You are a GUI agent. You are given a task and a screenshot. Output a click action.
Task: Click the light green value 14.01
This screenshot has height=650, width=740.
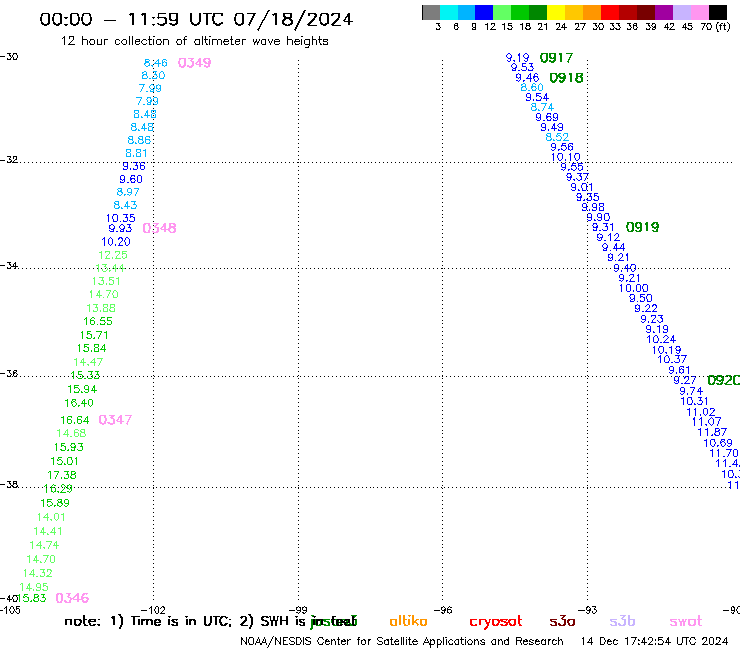click(x=51, y=517)
